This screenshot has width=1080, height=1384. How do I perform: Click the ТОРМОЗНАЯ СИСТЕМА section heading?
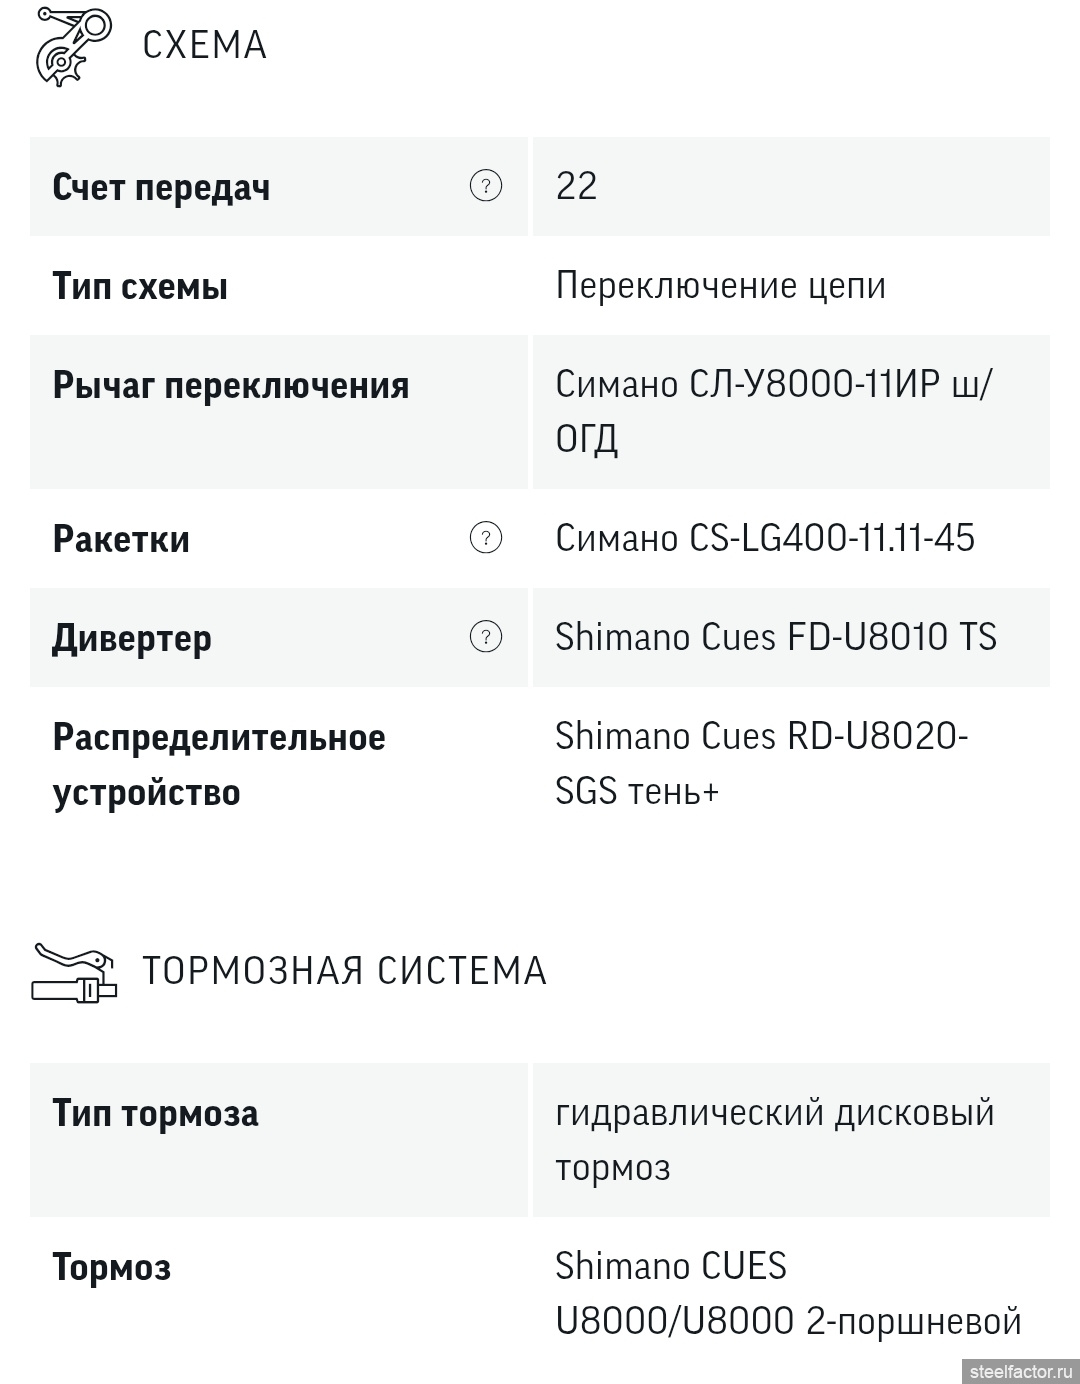pos(344,971)
